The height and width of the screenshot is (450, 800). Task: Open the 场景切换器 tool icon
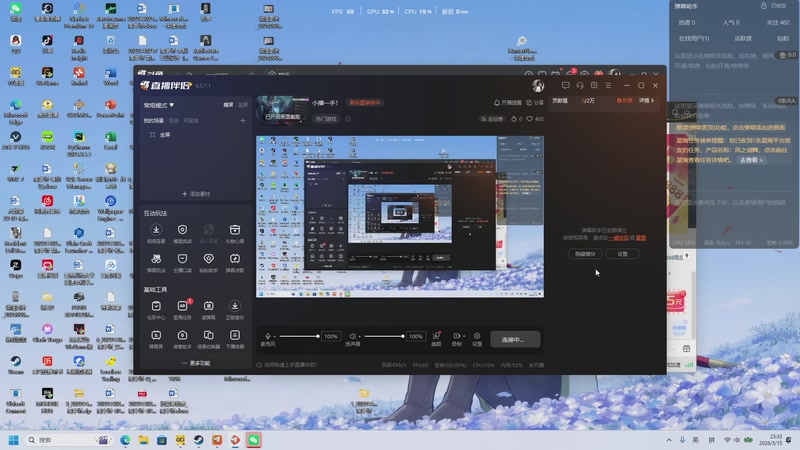209,335
